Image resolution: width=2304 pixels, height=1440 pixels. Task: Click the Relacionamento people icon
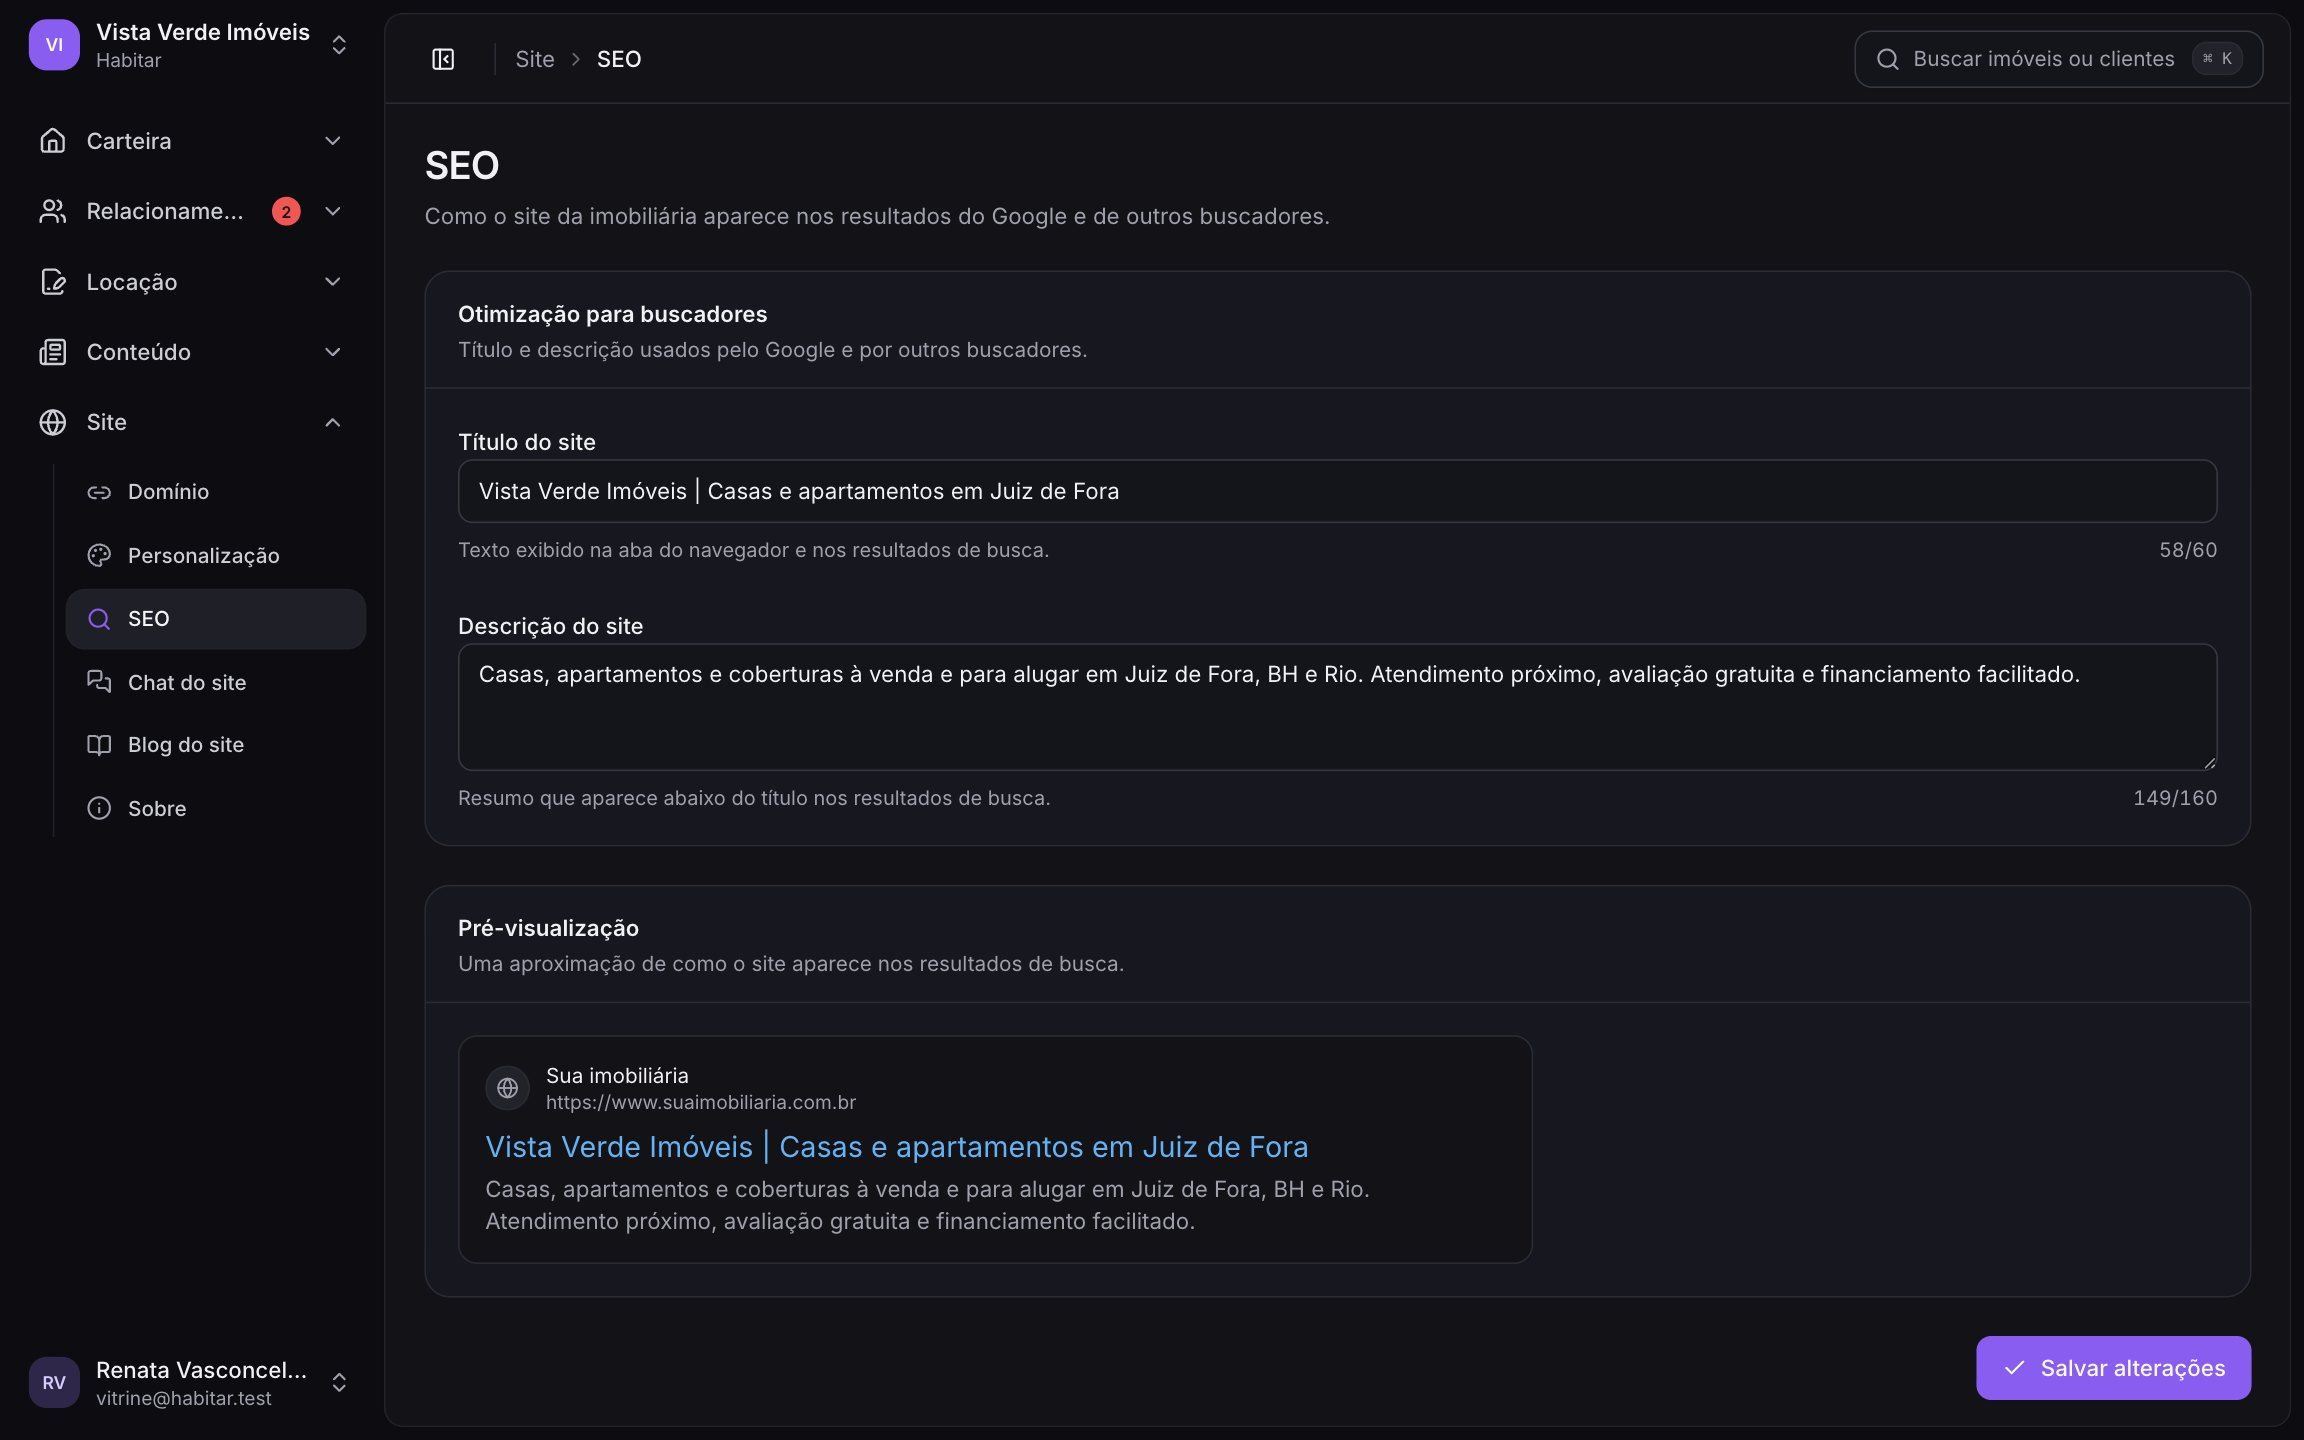53,211
